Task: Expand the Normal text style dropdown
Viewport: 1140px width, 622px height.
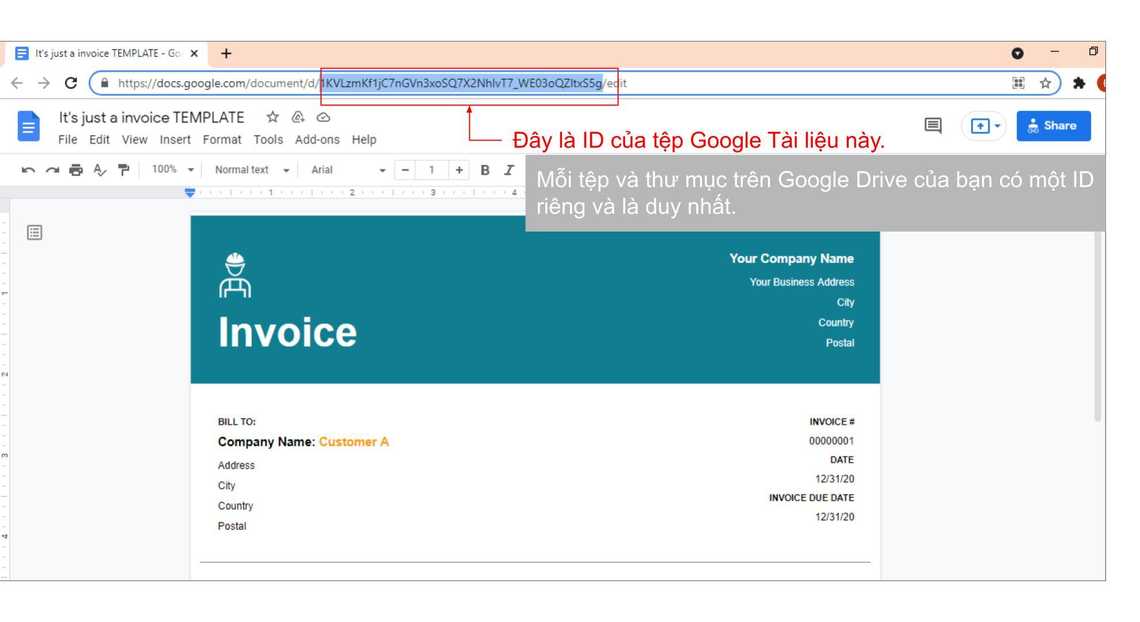Action: [252, 170]
